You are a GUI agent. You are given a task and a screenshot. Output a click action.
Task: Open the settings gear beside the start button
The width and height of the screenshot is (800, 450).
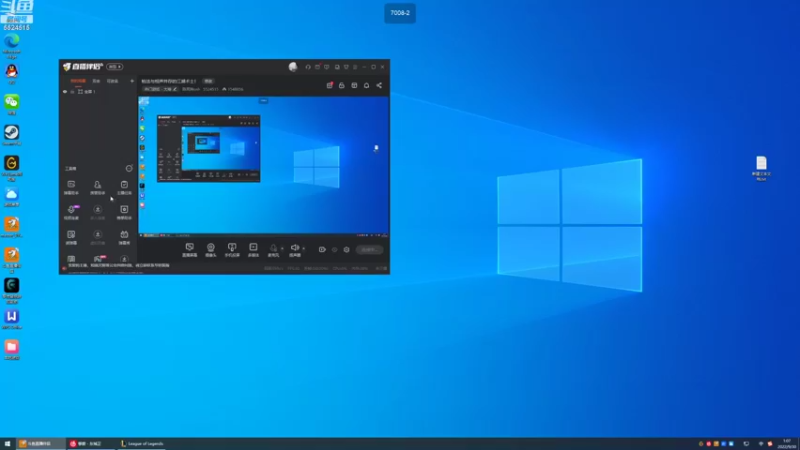346,249
